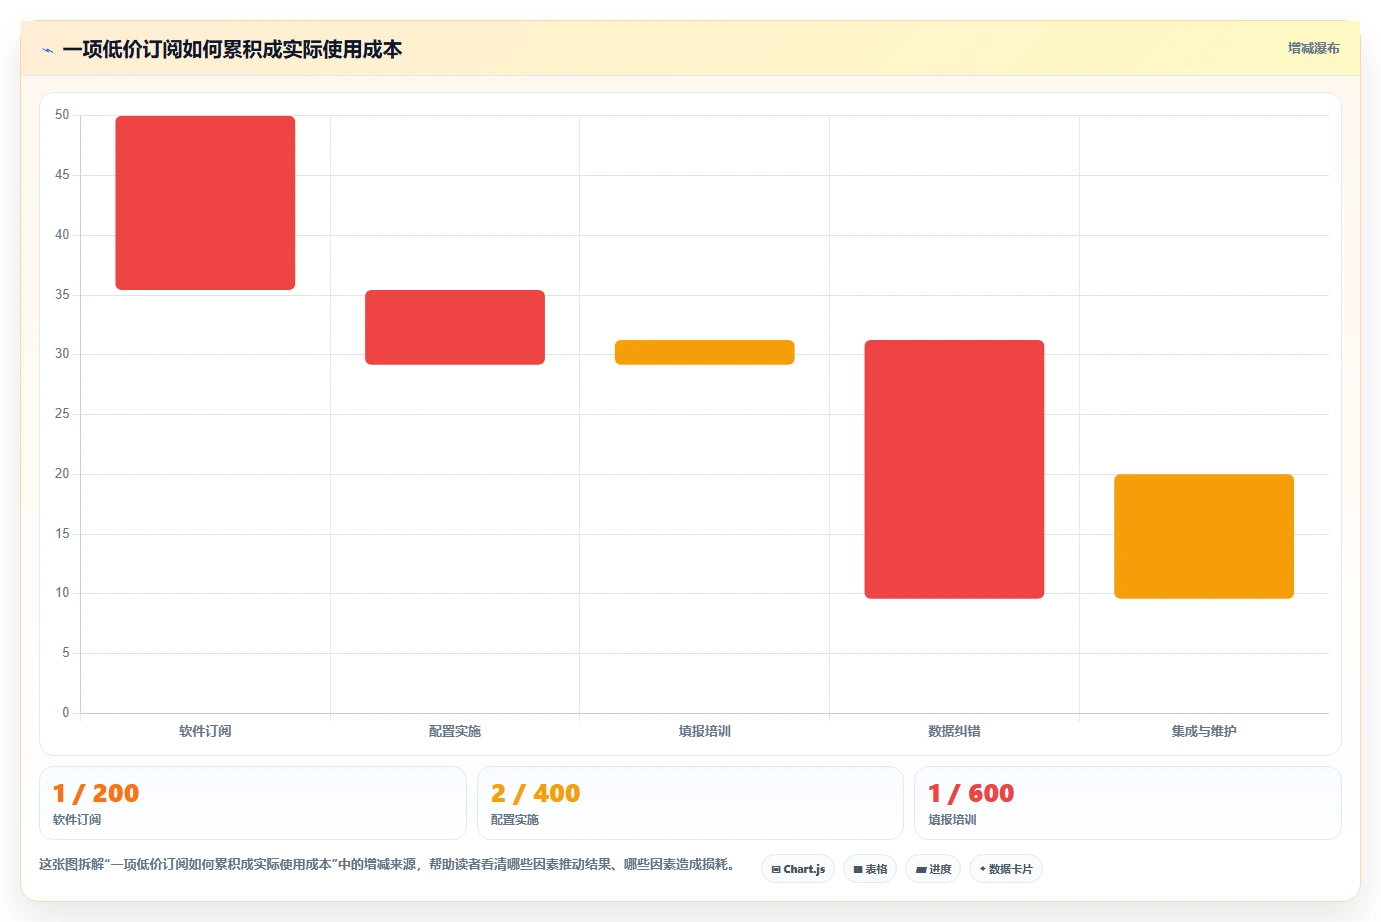Click the y-axis value 20

pyautogui.click(x=62, y=474)
